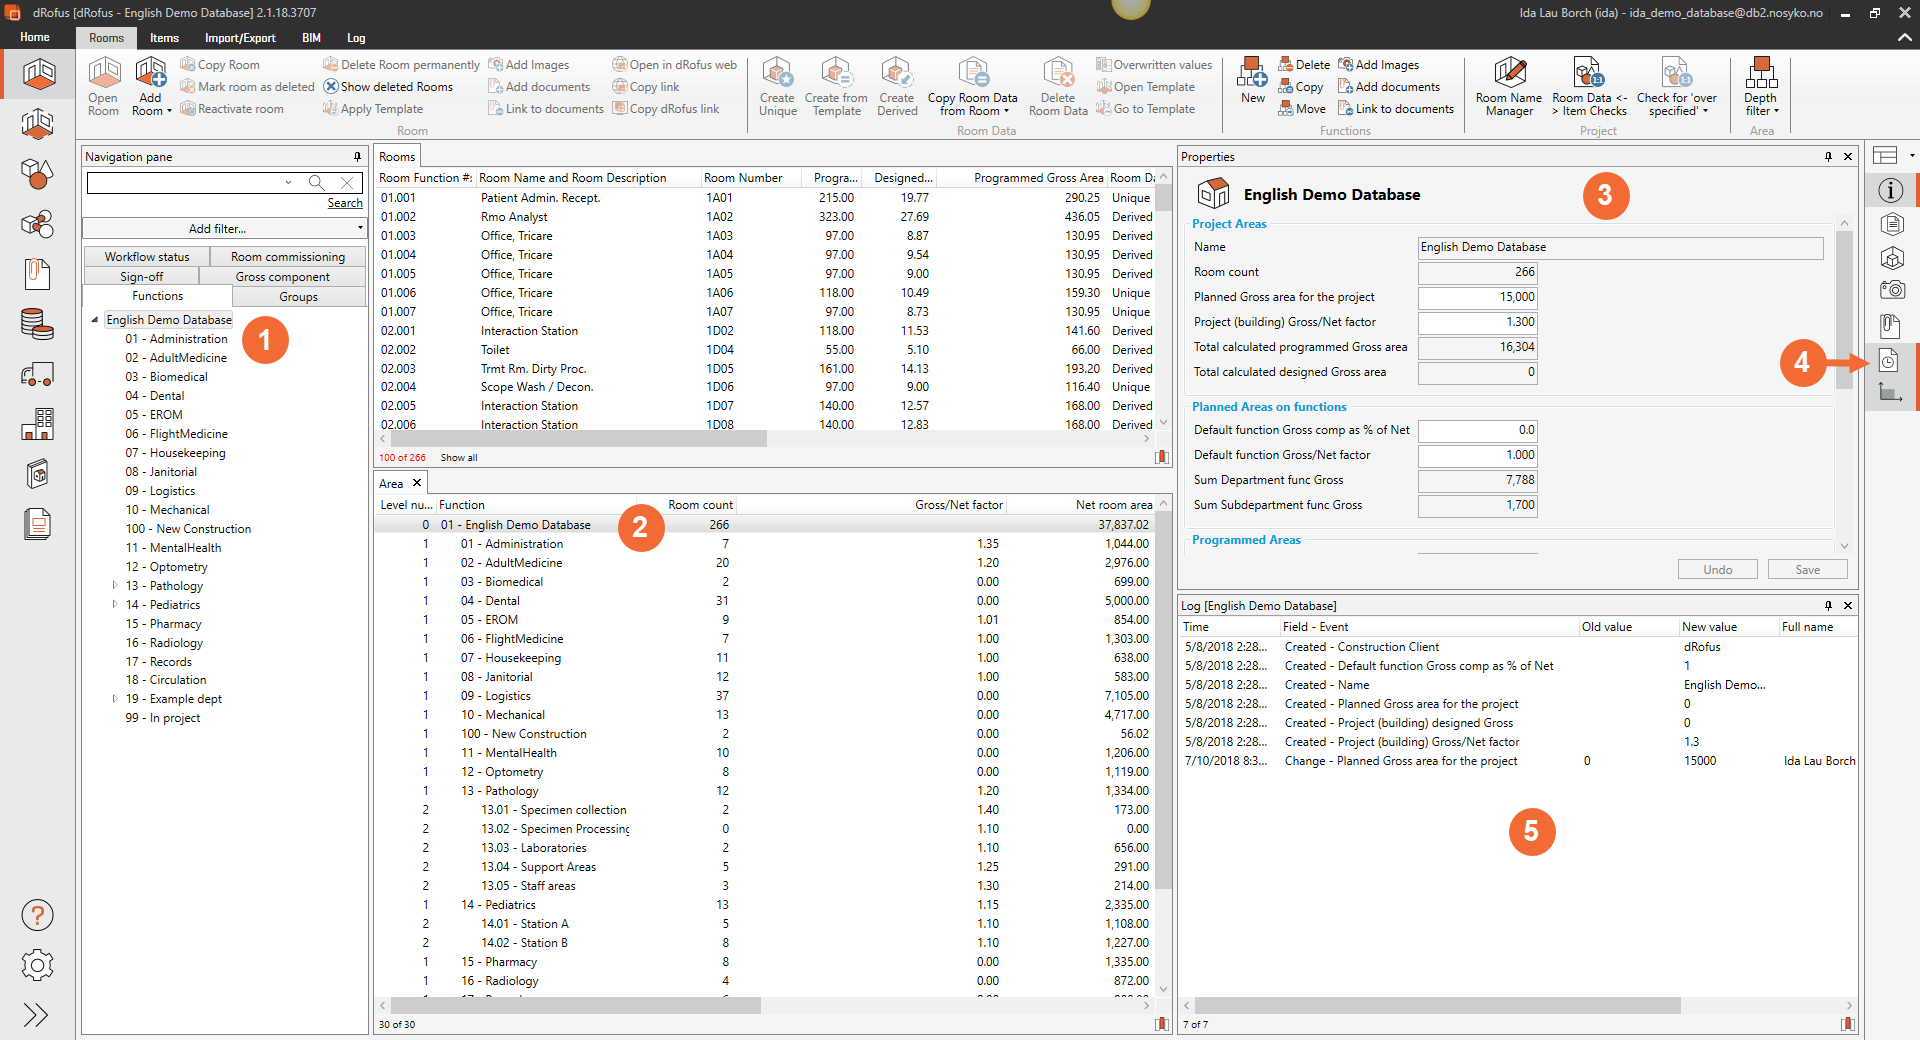Toggle pin on Navigation pane
The width and height of the screenshot is (1920, 1040).
pyautogui.click(x=357, y=157)
